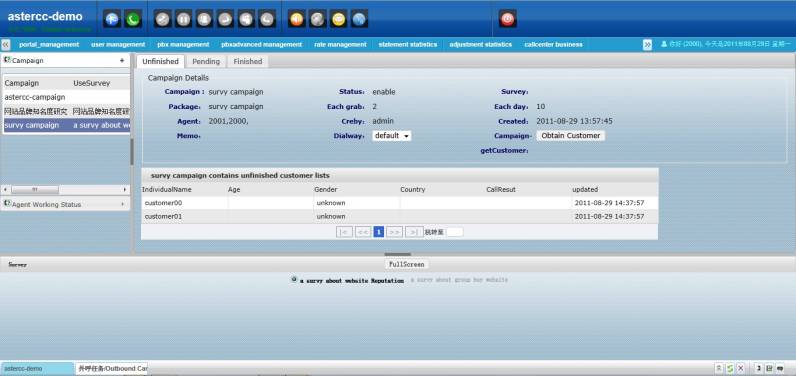Click the customer01 row
Screen dimensions: 796x376
point(400,217)
